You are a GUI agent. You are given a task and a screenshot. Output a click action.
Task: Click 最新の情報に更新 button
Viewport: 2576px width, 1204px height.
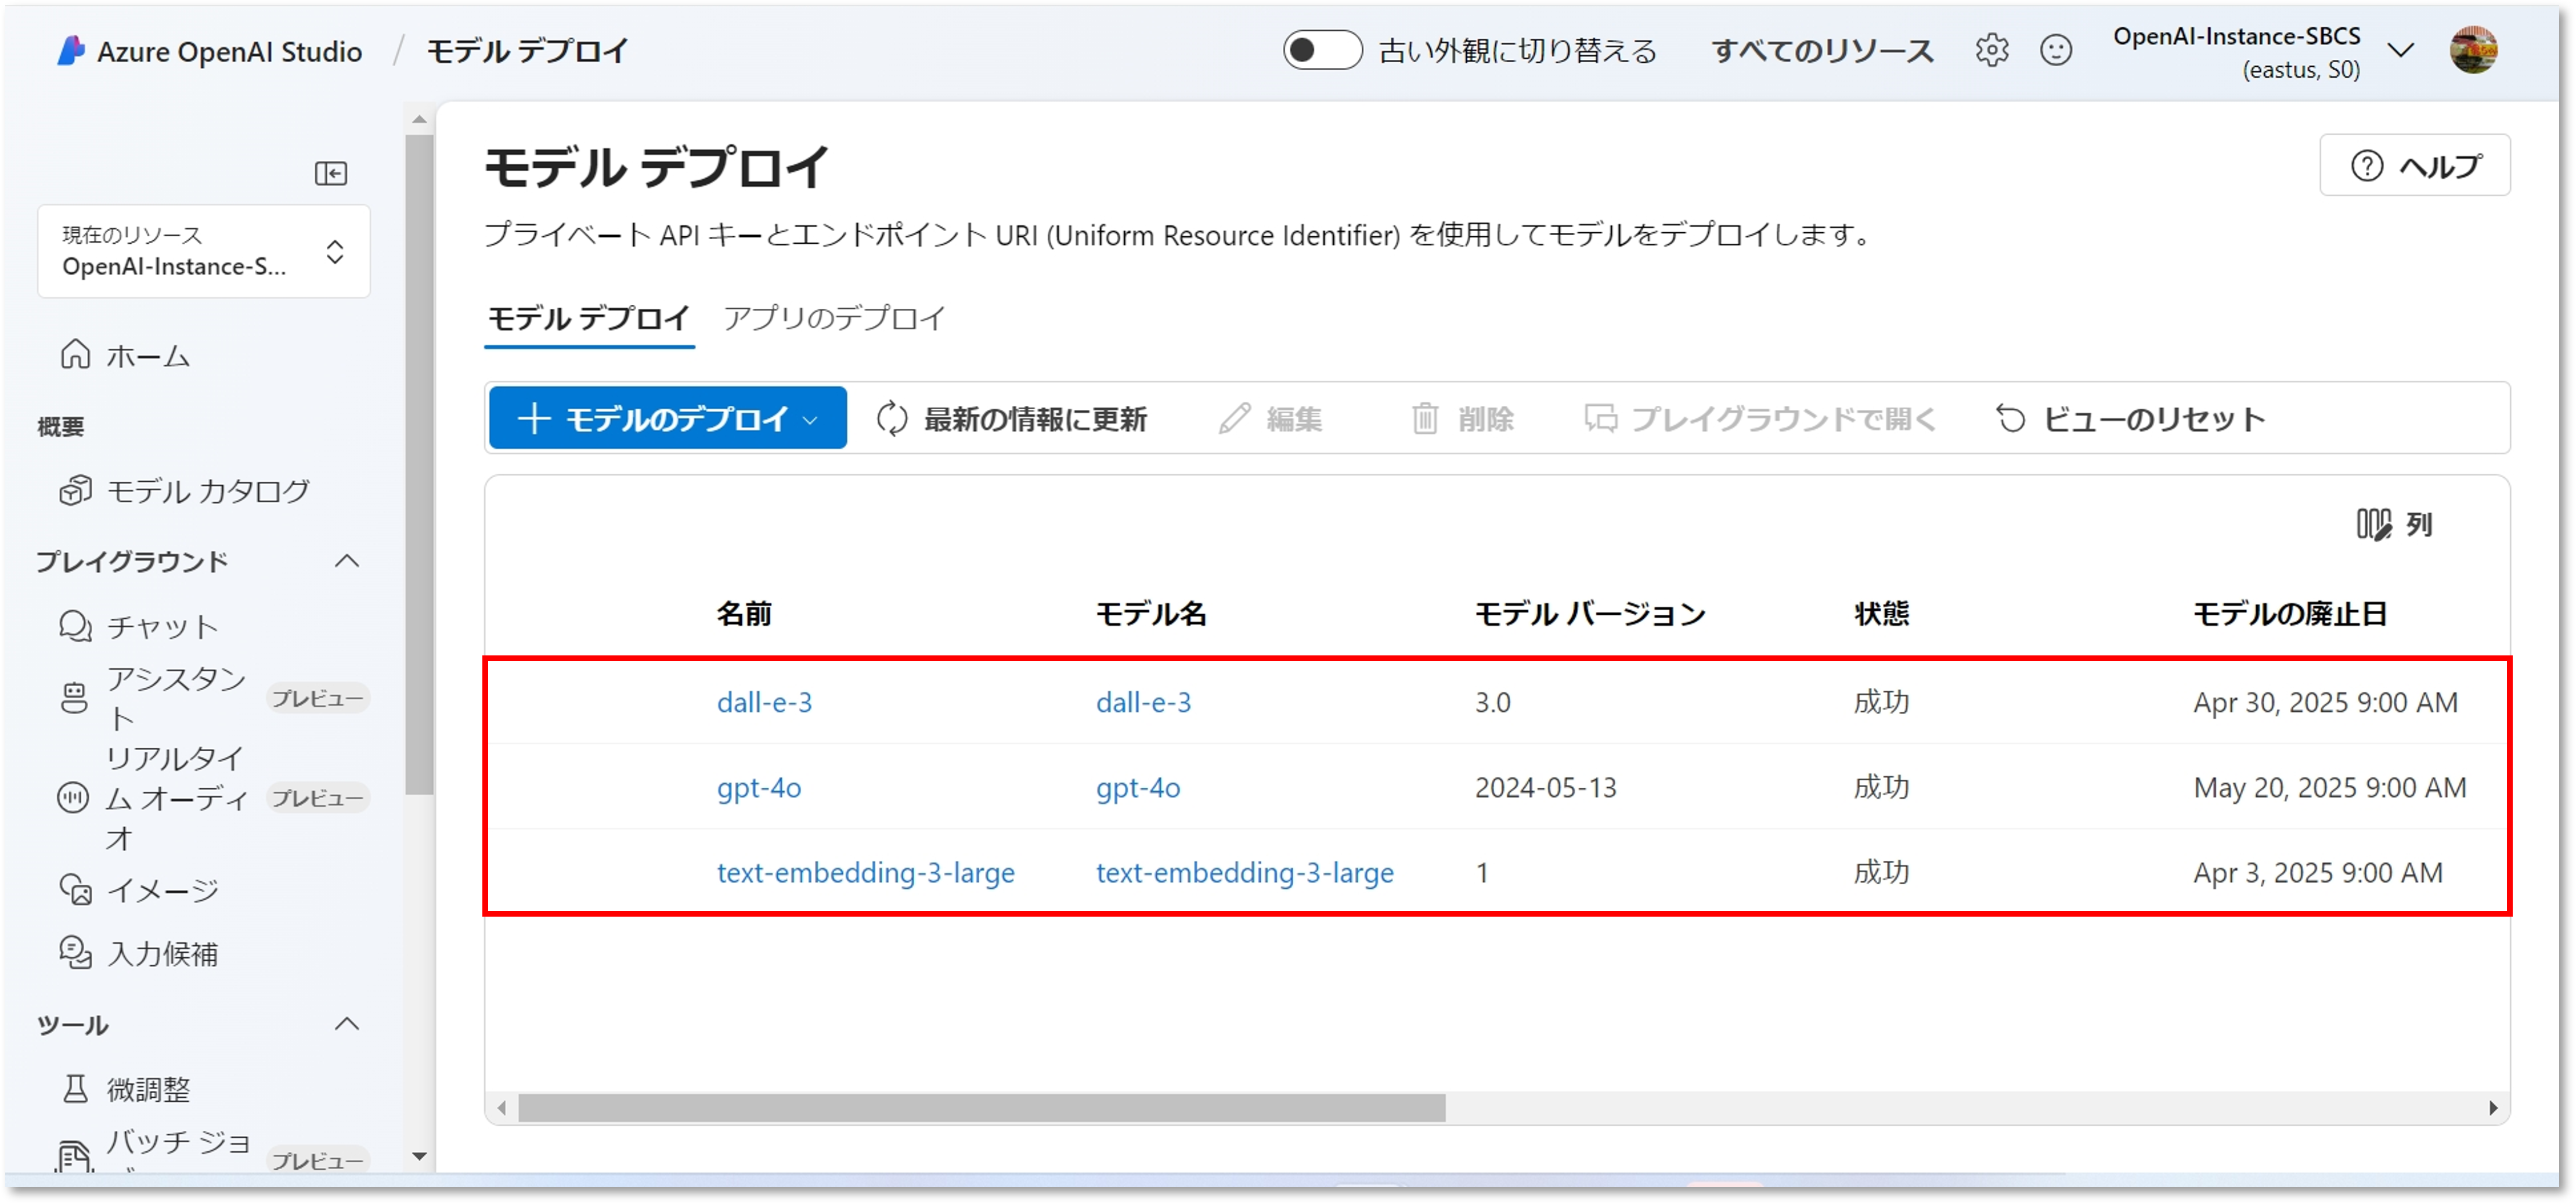(x=1012, y=418)
